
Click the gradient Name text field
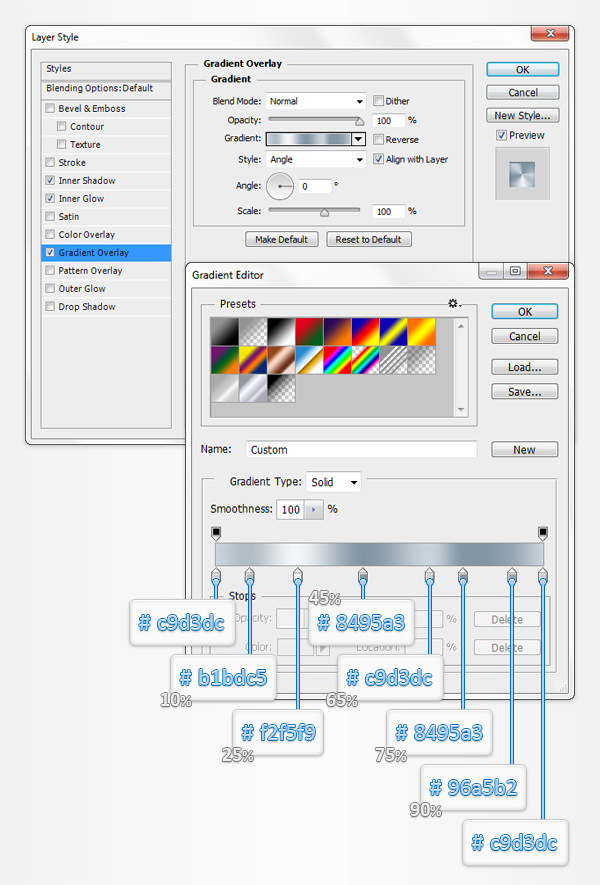[x=360, y=450]
